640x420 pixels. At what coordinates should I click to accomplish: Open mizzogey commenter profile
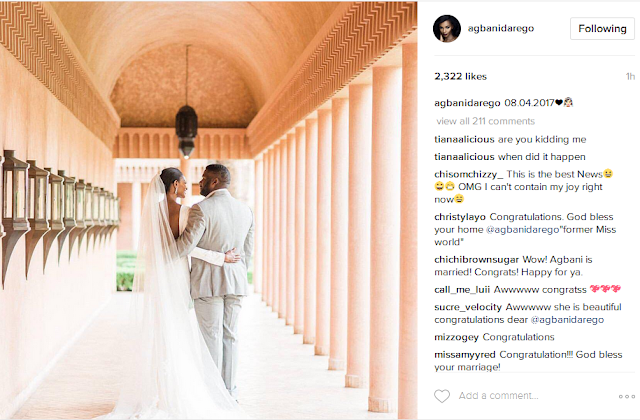click(x=456, y=337)
